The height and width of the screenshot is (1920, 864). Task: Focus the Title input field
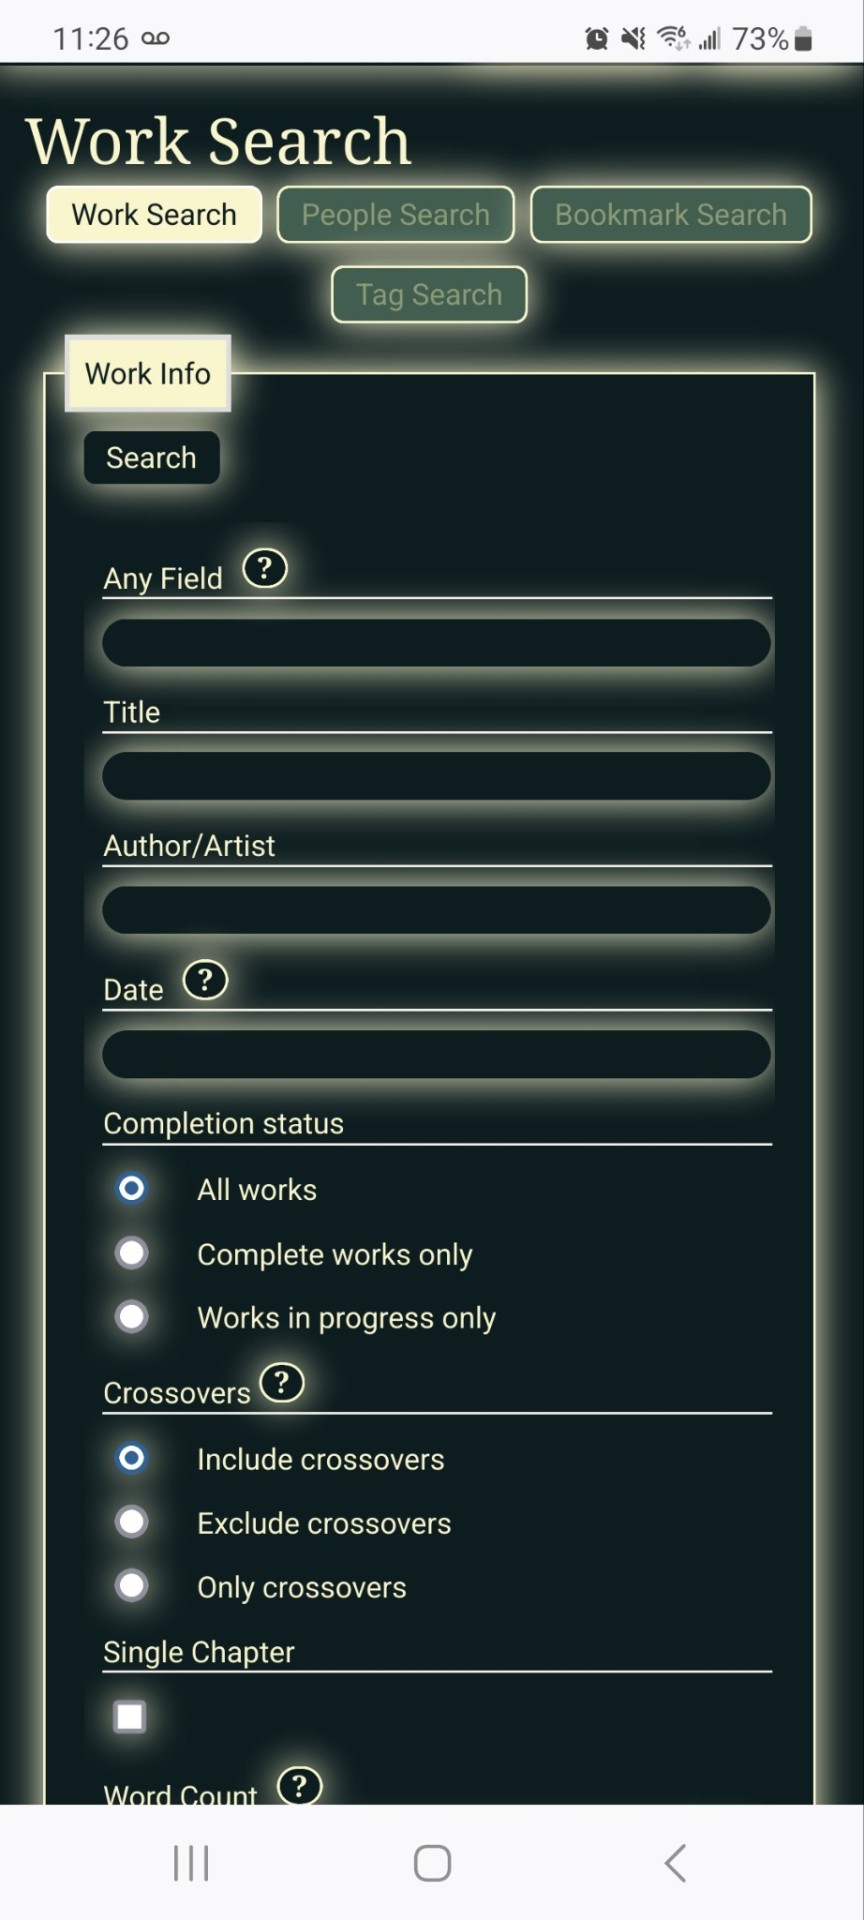click(x=436, y=776)
